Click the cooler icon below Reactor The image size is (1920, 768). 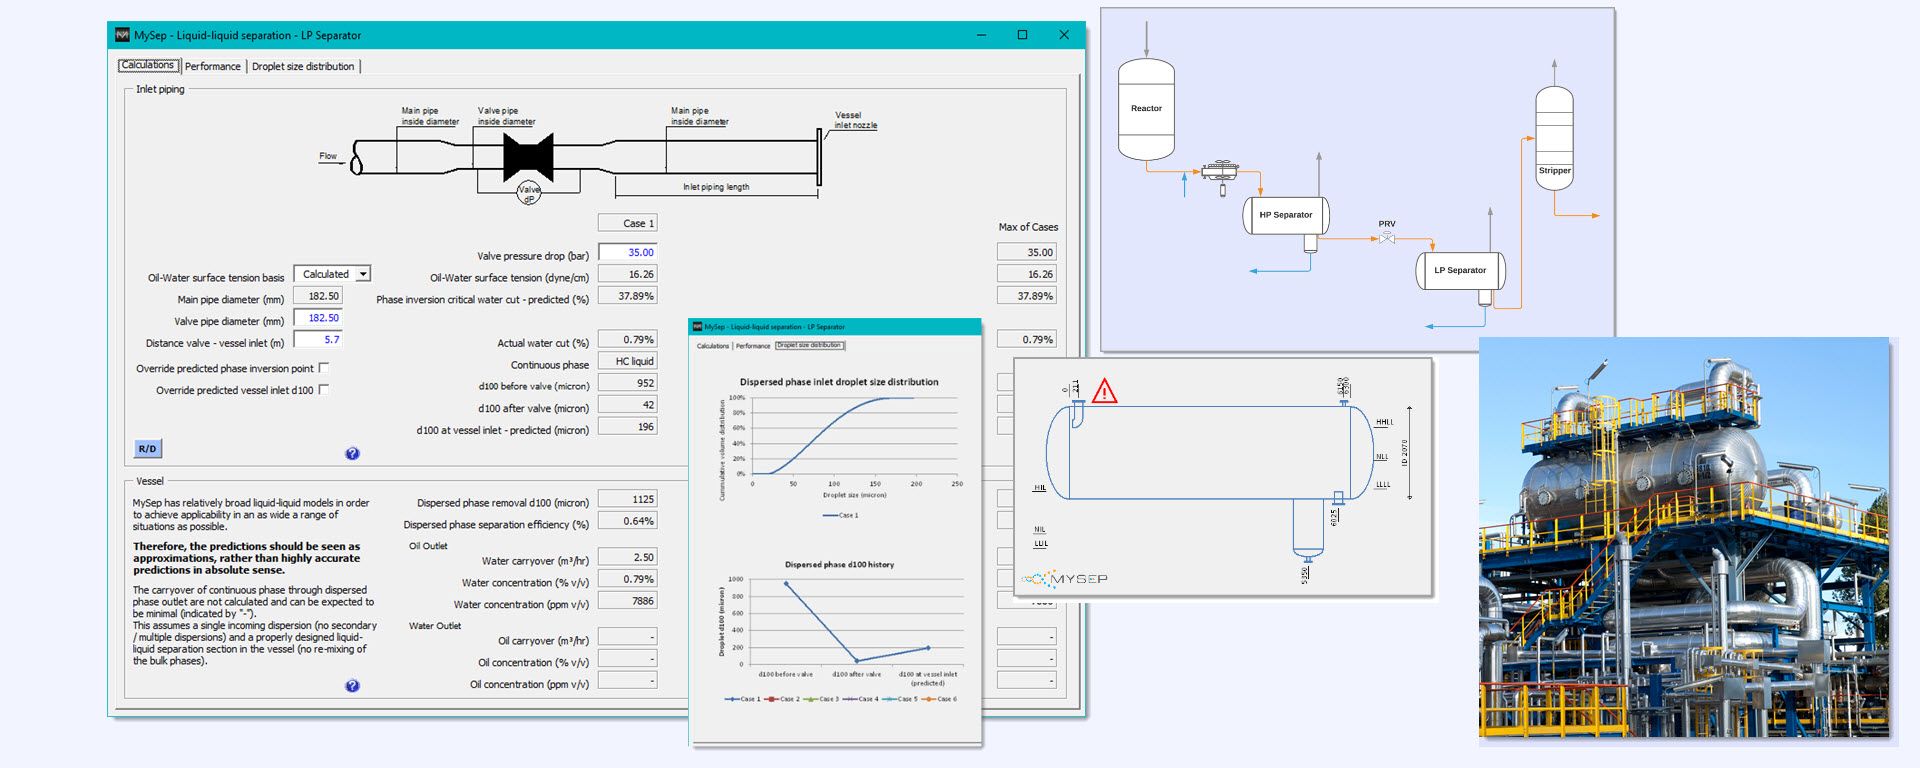coord(1220,172)
